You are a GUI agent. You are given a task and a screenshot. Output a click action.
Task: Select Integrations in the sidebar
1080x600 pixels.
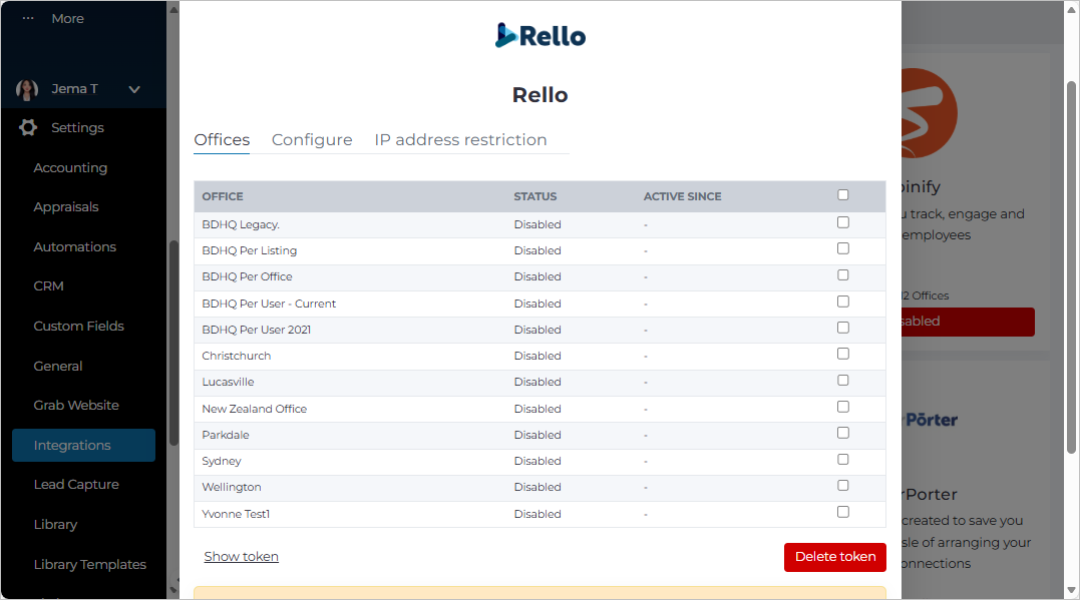pyautogui.click(x=83, y=445)
